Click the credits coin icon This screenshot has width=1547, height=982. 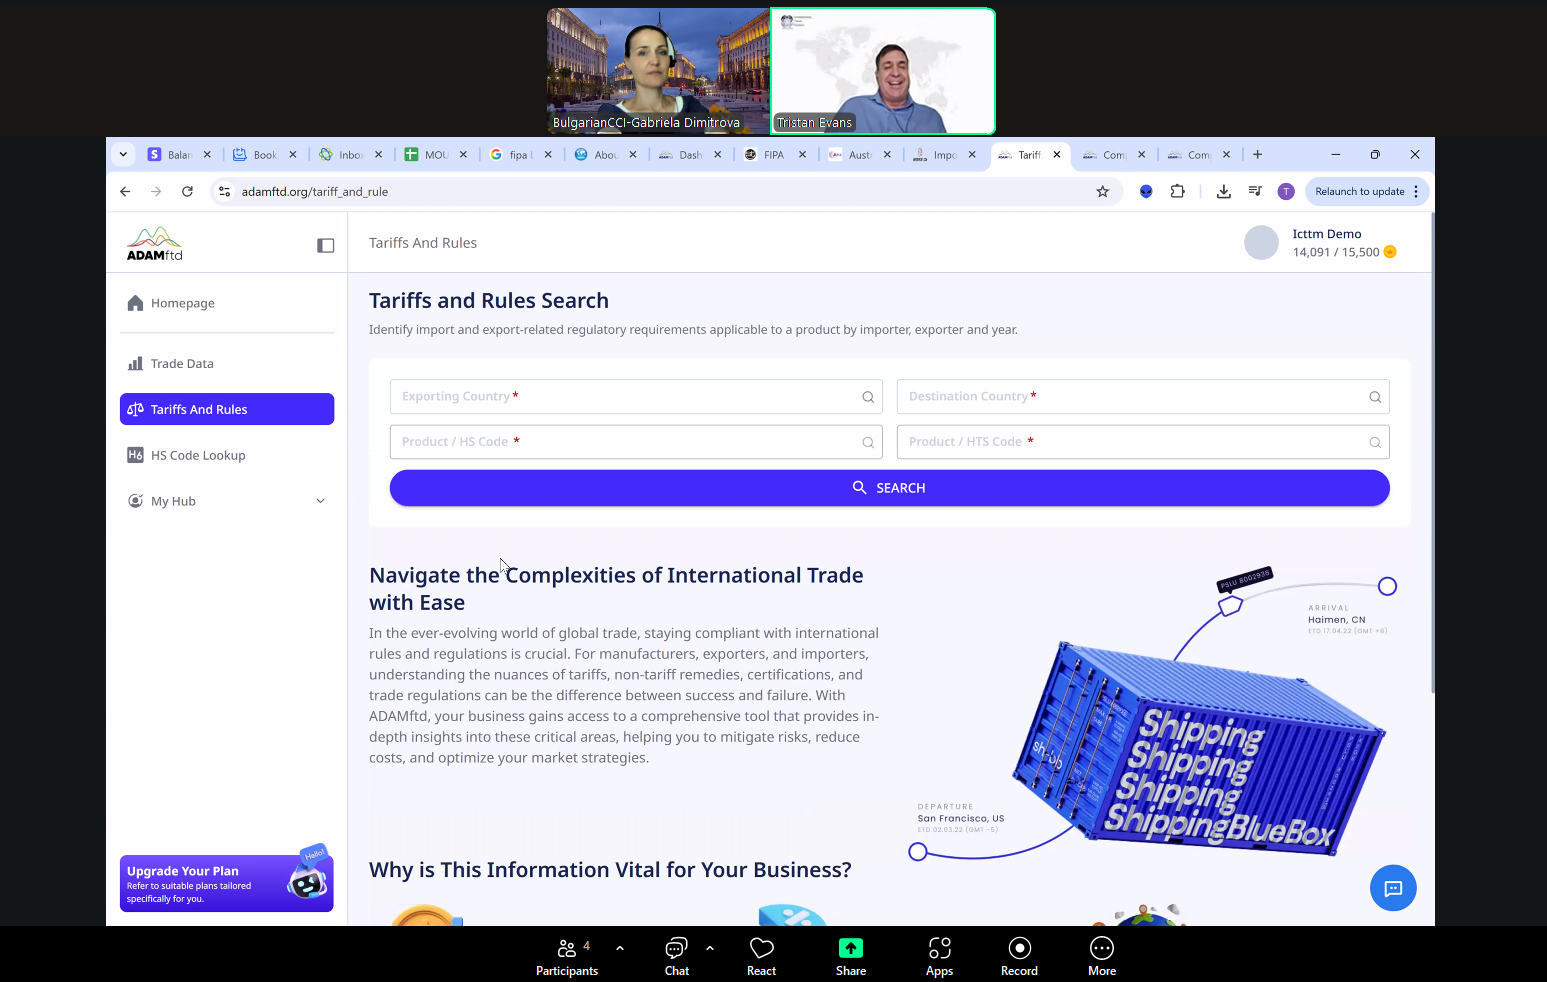[x=1390, y=252]
